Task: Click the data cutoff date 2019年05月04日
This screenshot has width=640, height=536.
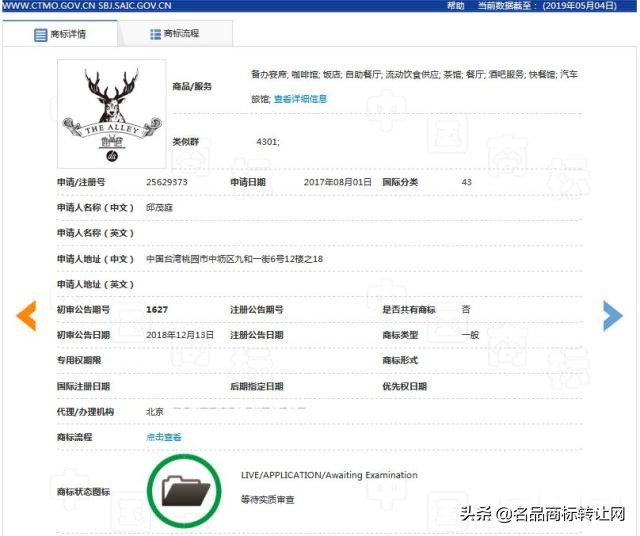Action: pos(579,6)
